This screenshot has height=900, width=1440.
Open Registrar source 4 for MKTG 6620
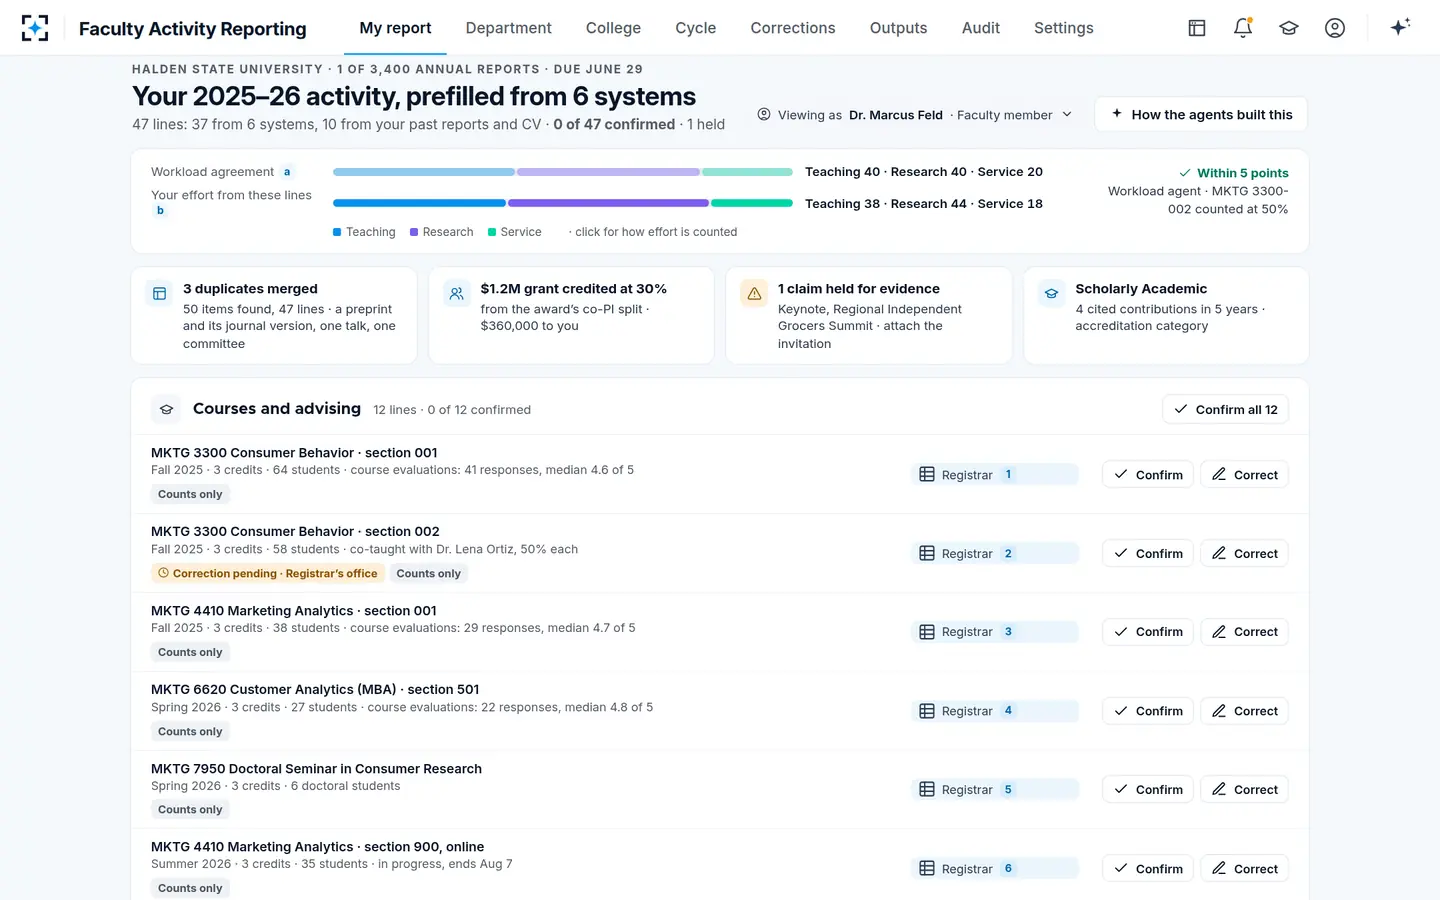pyautogui.click(x=997, y=711)
